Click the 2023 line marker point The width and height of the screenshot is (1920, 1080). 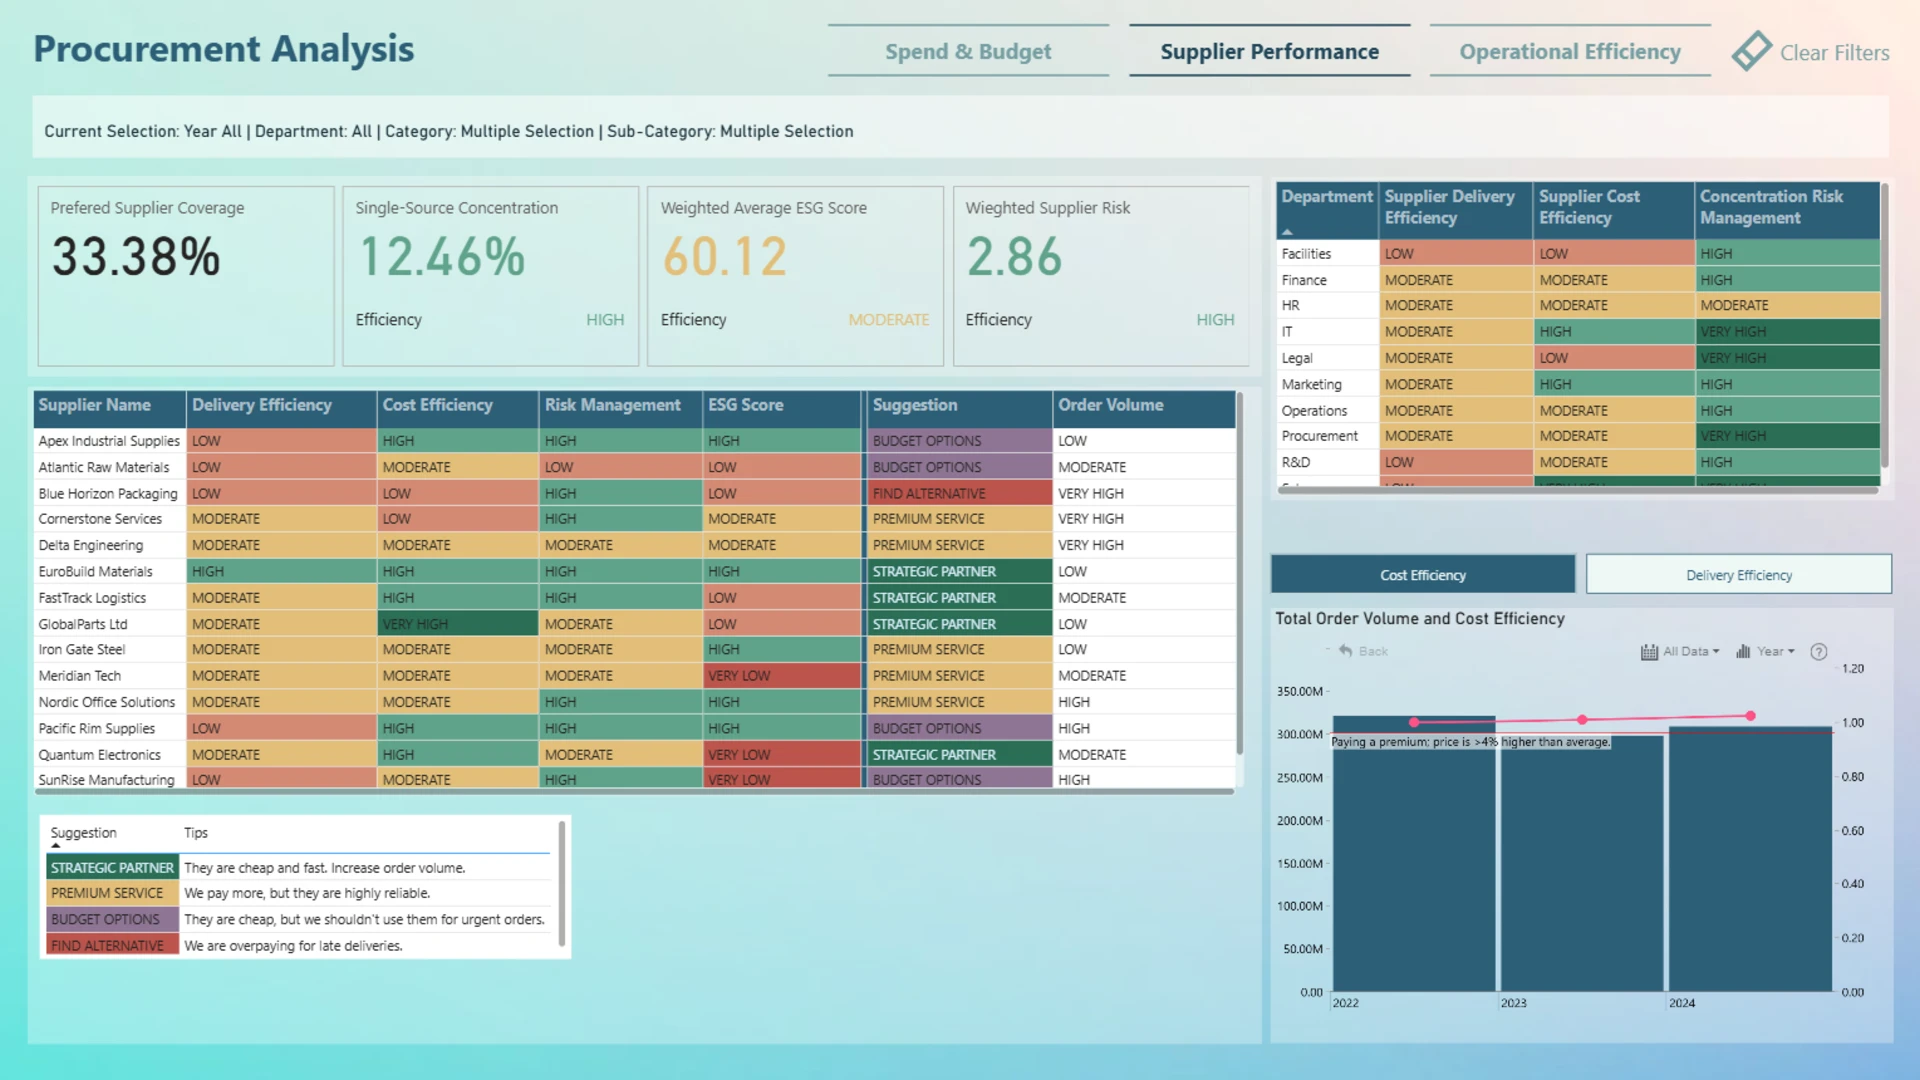point(1582,720)
